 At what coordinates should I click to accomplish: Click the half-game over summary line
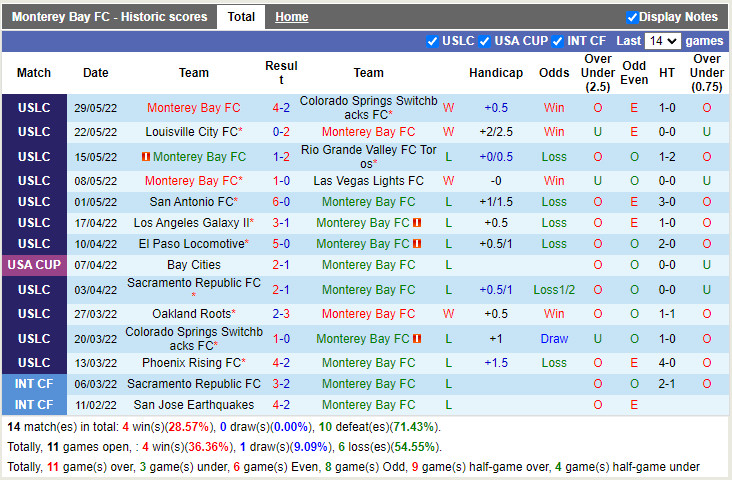click(x=353, y=467)
